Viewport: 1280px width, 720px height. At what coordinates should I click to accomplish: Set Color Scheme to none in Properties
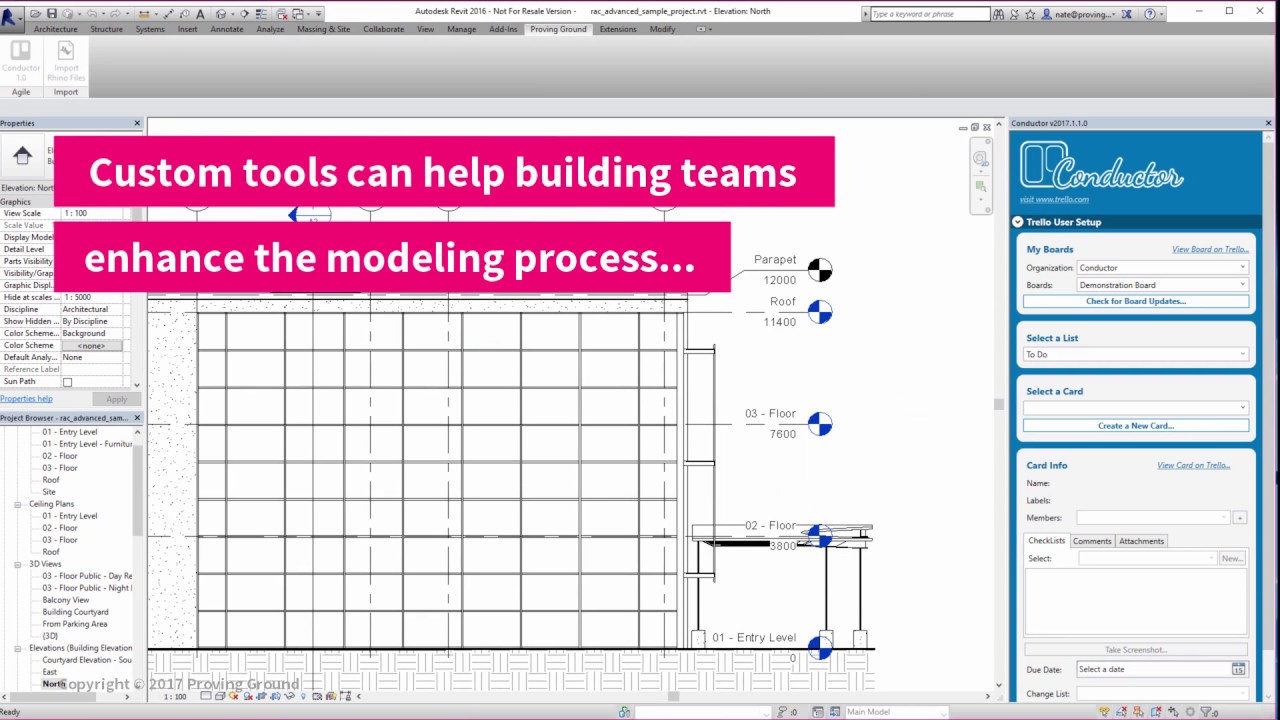point(90,345)
